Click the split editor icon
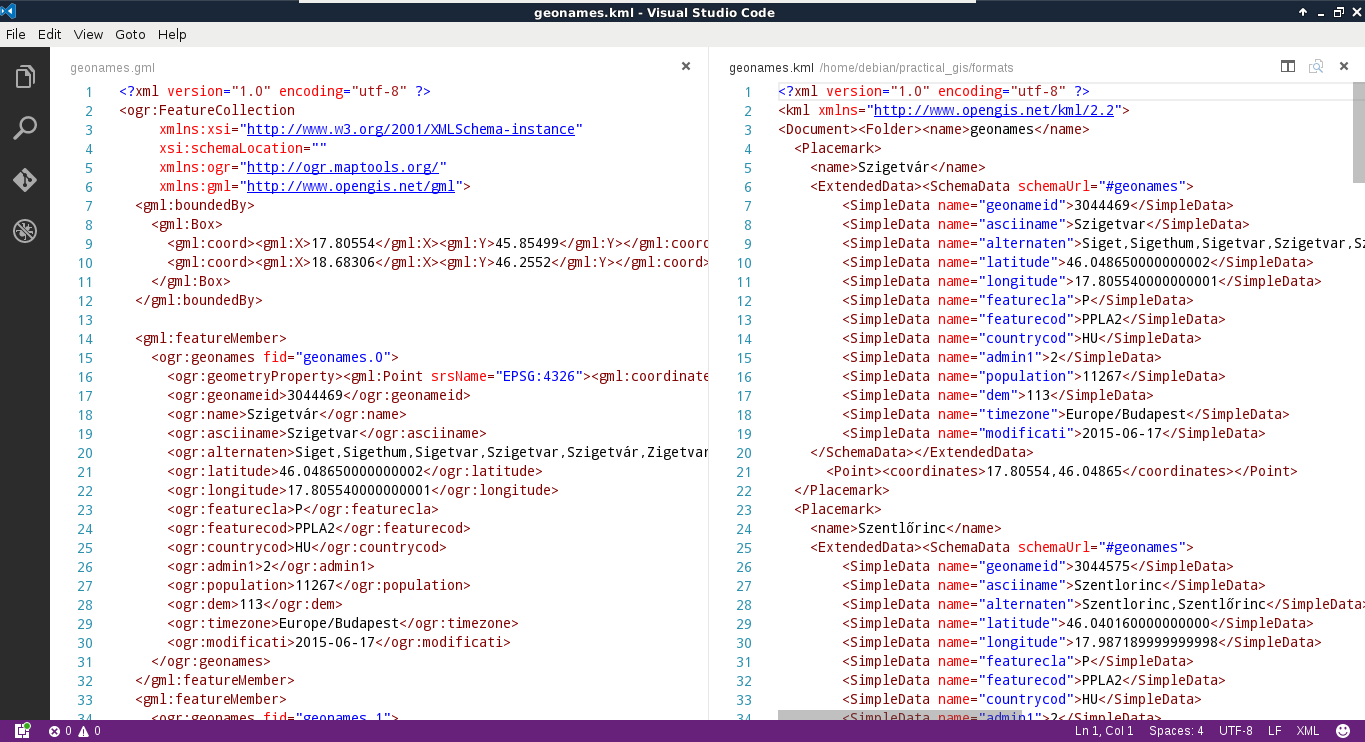1365x742 pixels. coord(1288,67)
